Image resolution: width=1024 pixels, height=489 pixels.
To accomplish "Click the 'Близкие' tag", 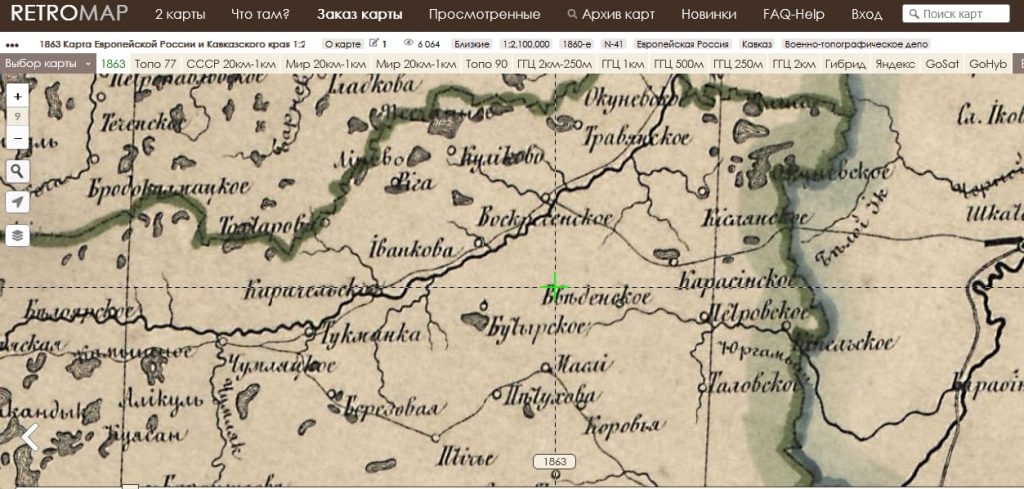I will [x=473, y=44].
